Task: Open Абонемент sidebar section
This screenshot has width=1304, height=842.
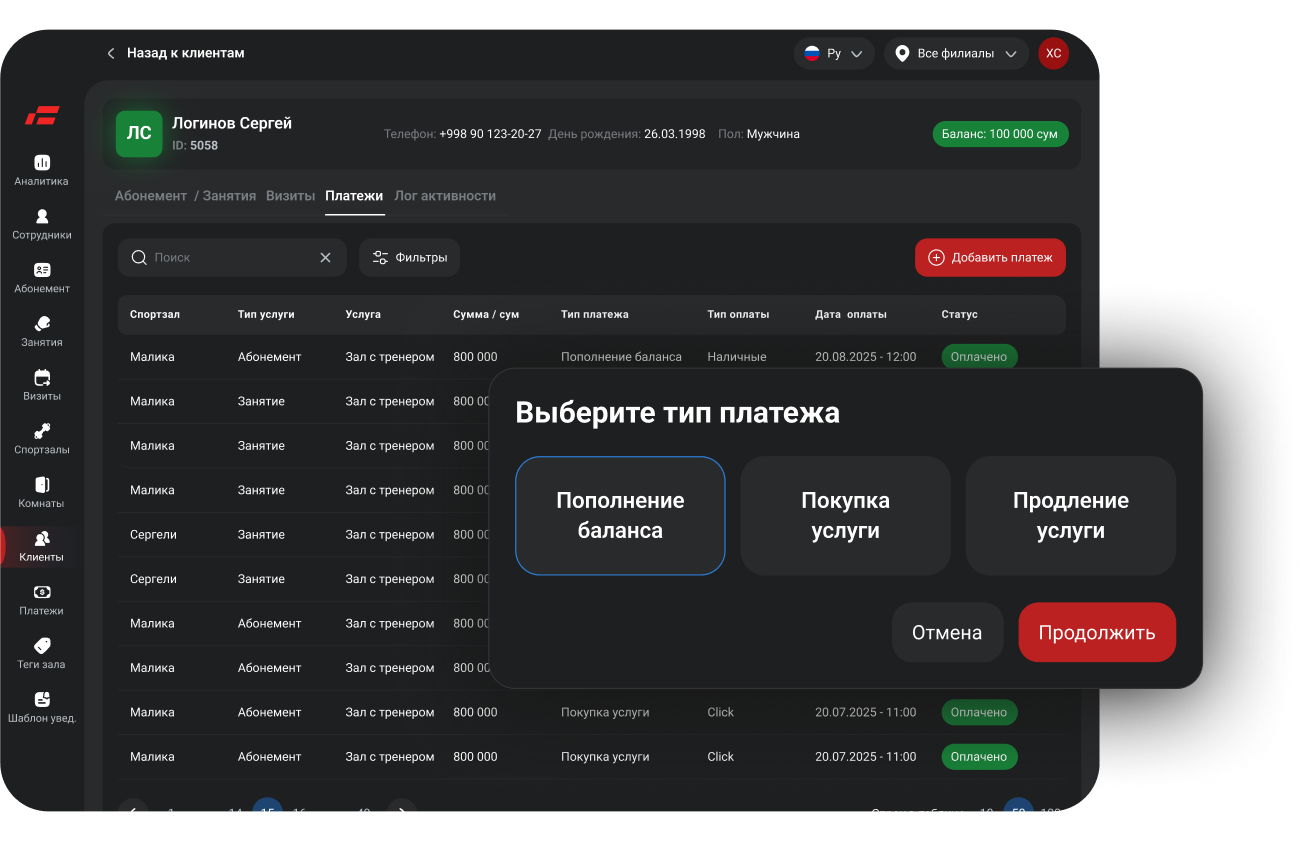Action: [41, 271]
